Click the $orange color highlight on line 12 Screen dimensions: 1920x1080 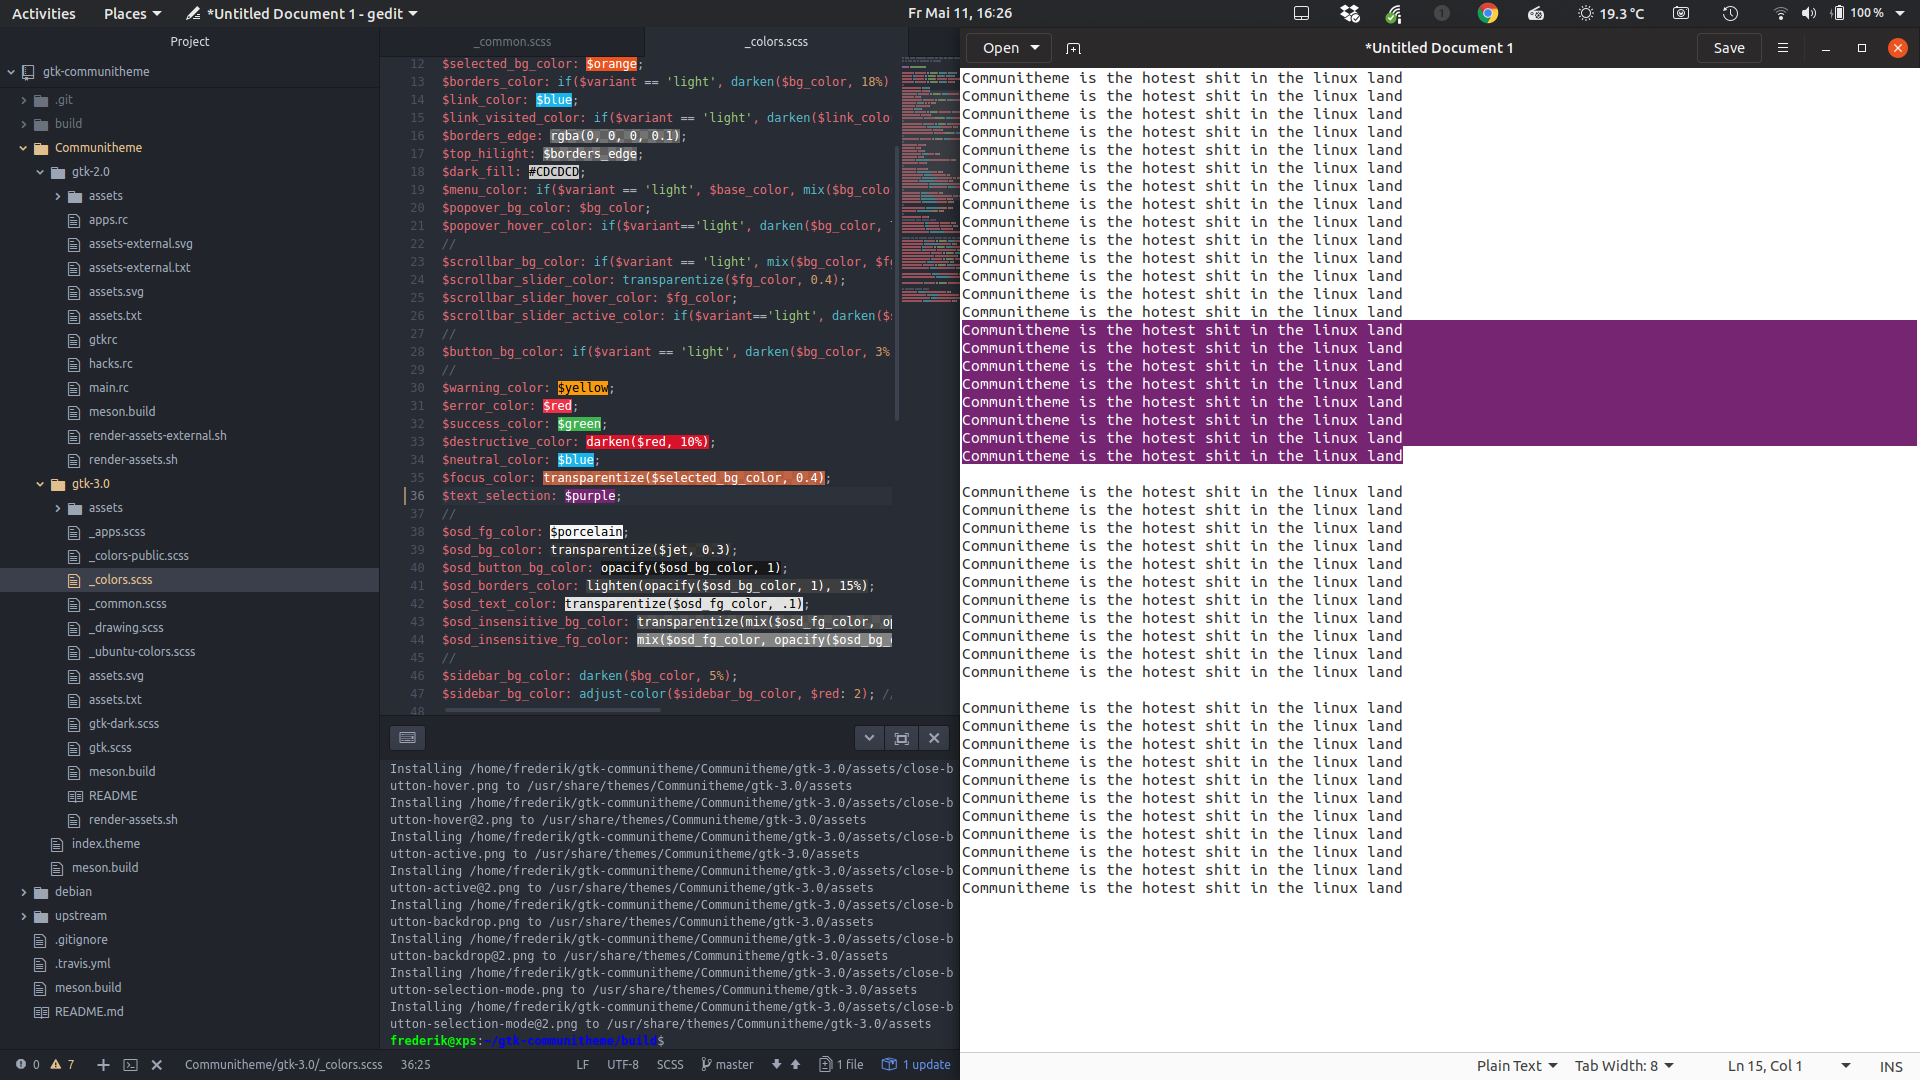click(611, 63)
